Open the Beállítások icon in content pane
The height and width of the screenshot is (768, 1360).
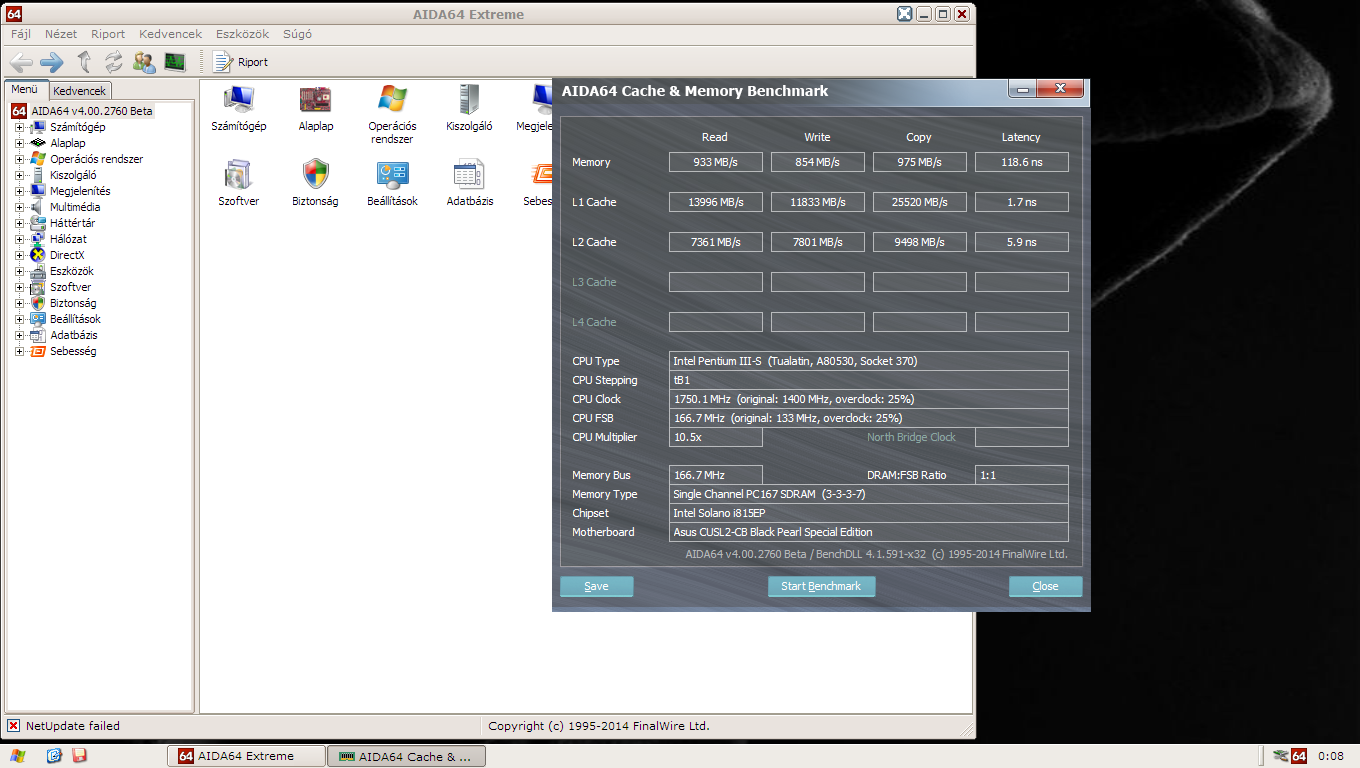[x=392, y=183]
